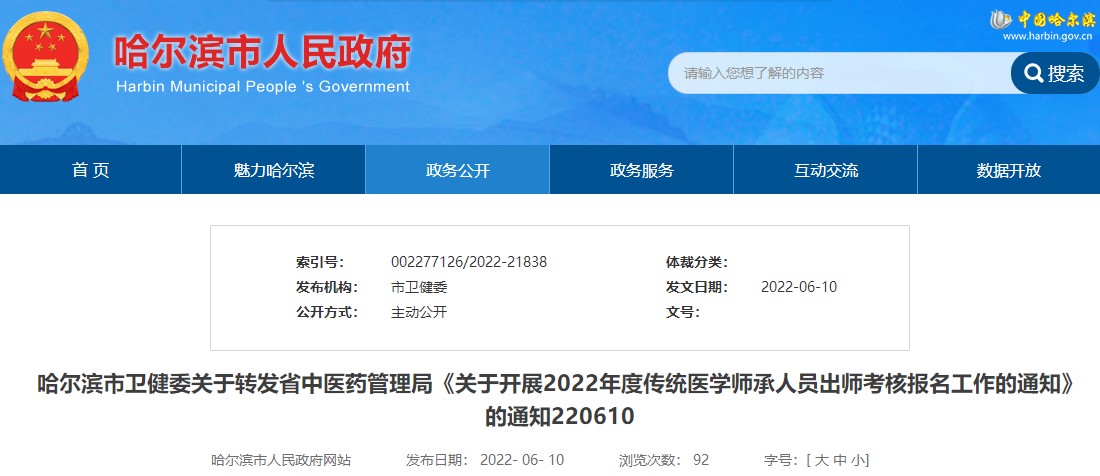The image size is (1100, 476).
Task: Focus the search box with placeholder text
Action: pyautogui.click(x=838, y=73)
